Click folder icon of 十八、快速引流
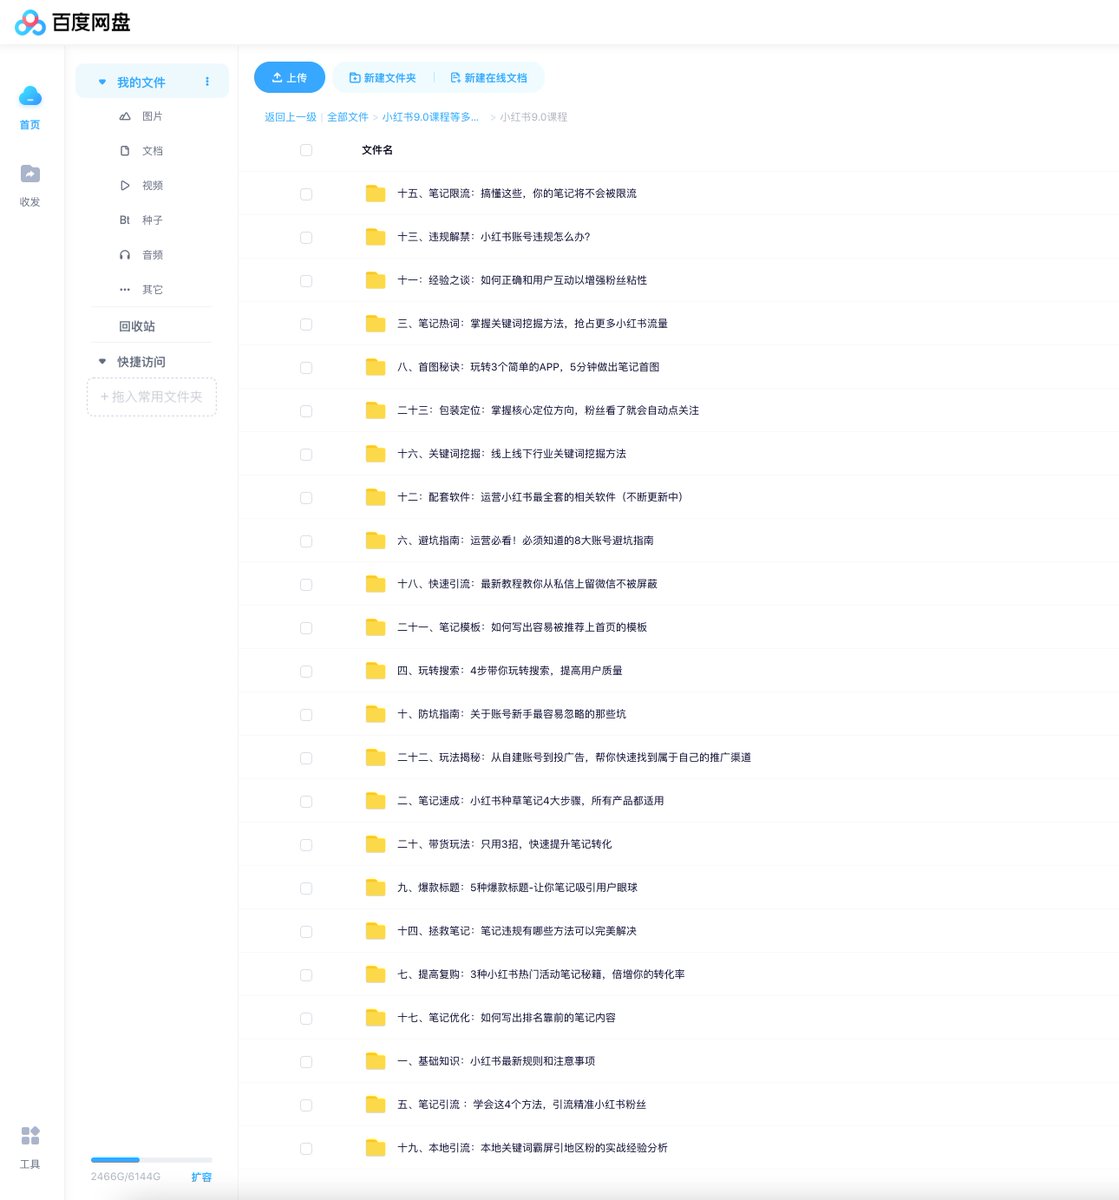 coord(376,584)
